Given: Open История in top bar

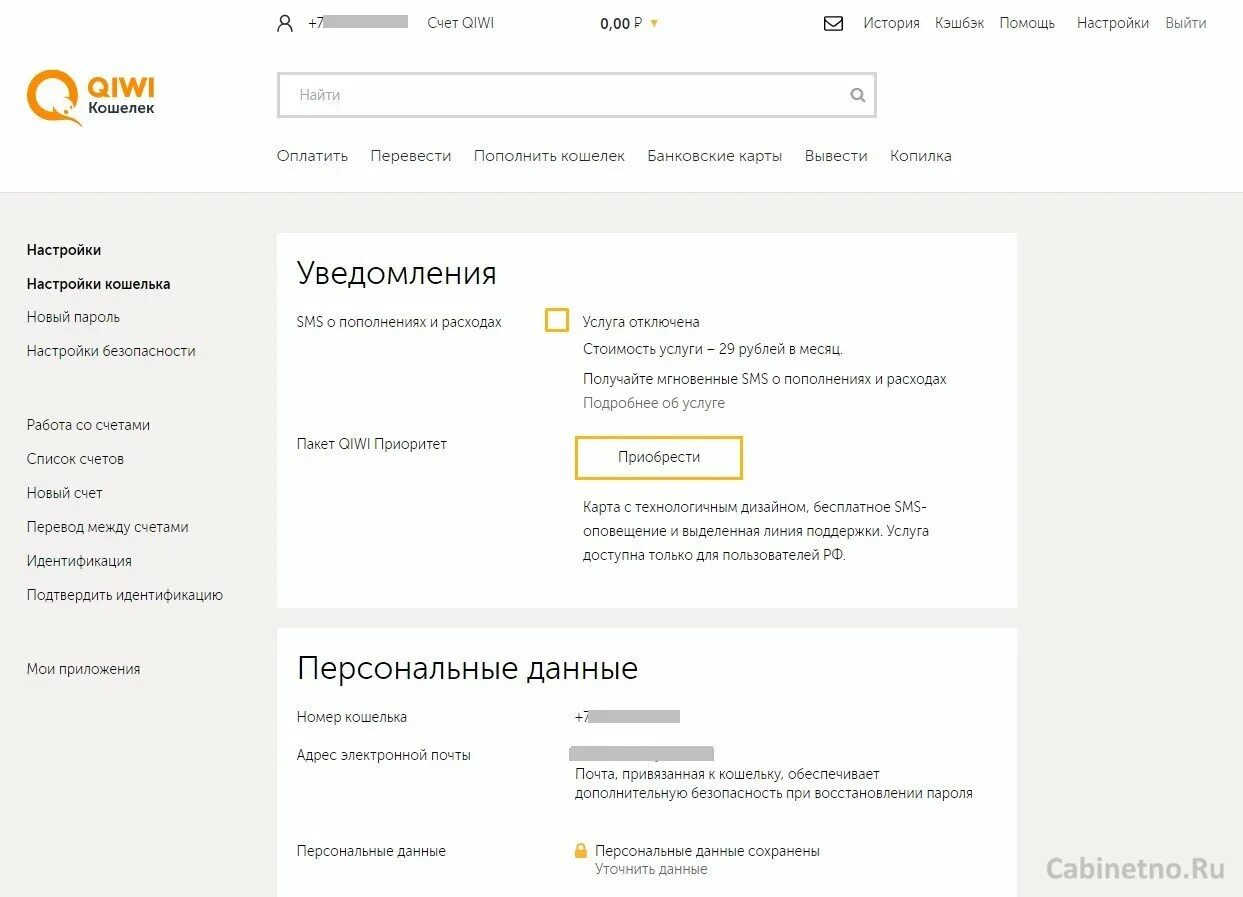Looking at the screenshot, I should (x=891, y=23).
